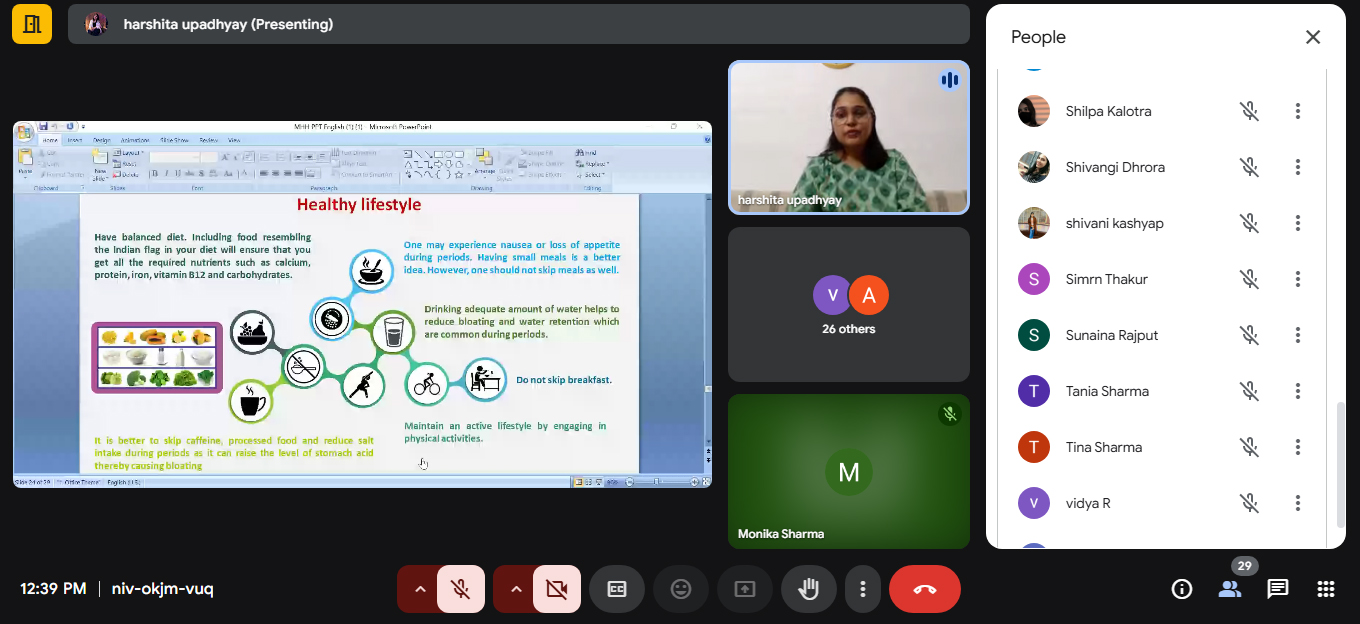The height and width of the screenshot is (624, 1360).
Task: Open the emoji reactions button
Action: 681,589
